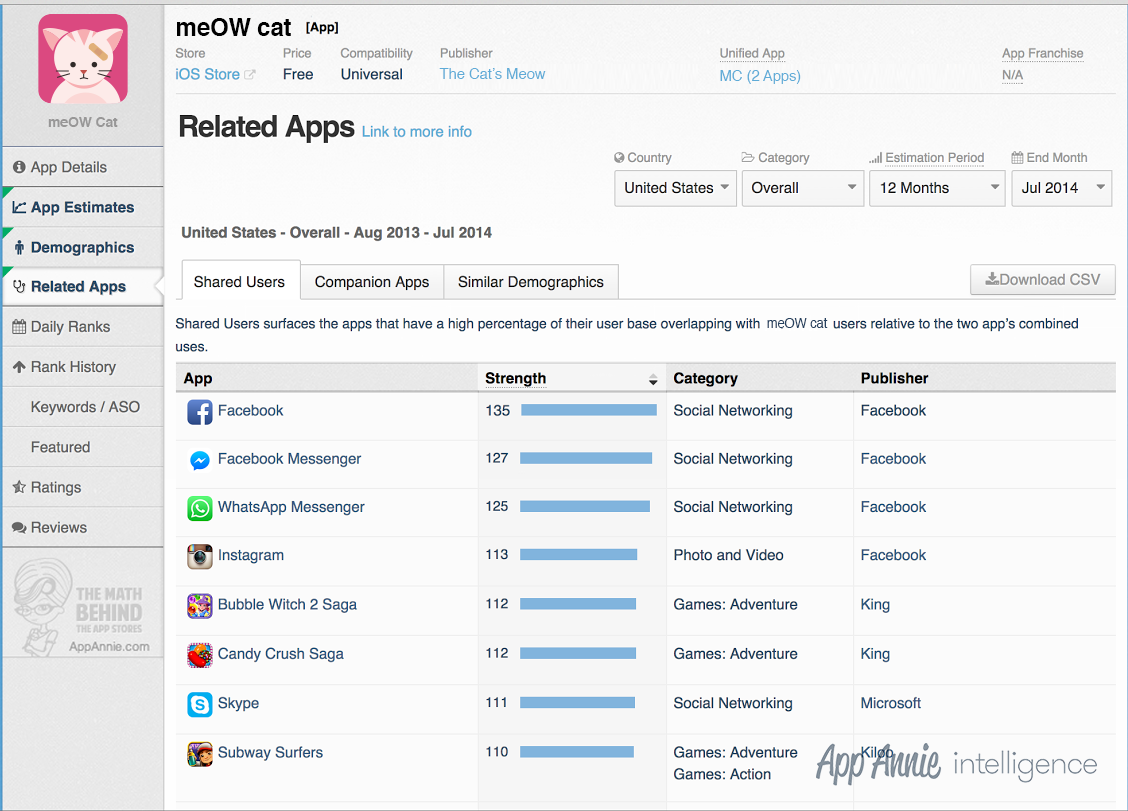Click the info icon beside App Details
Image resolution: width=1128 pixels, height=811 pixels.
[x=19, y=167]
